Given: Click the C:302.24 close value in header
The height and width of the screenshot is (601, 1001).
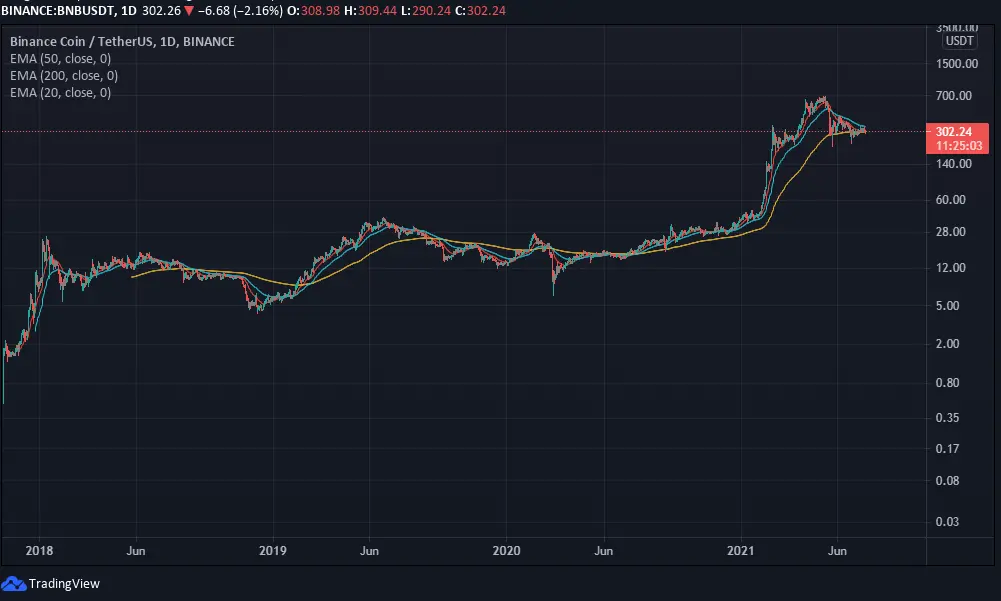Looking at the screenshot, I should click(480, 11).
